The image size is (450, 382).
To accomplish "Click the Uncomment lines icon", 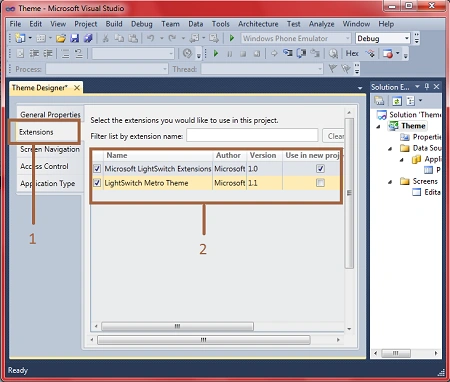I will (x=79, y=53).
